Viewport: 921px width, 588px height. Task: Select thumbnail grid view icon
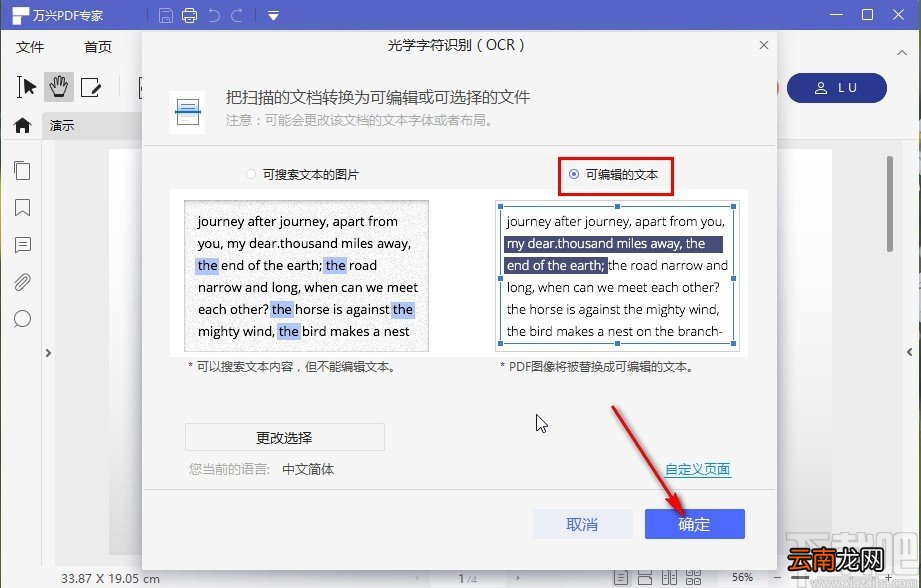(693, 578)
